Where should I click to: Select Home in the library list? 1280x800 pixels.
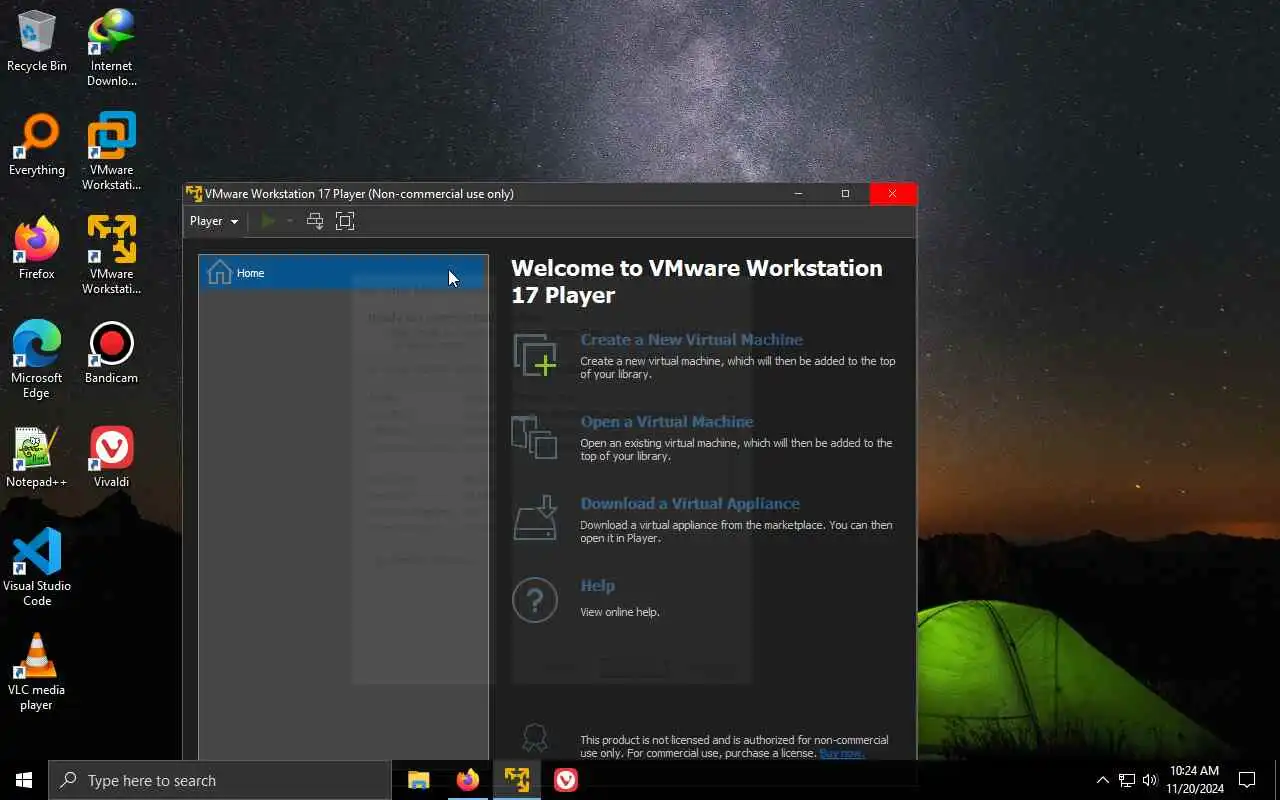click(343, 273)
